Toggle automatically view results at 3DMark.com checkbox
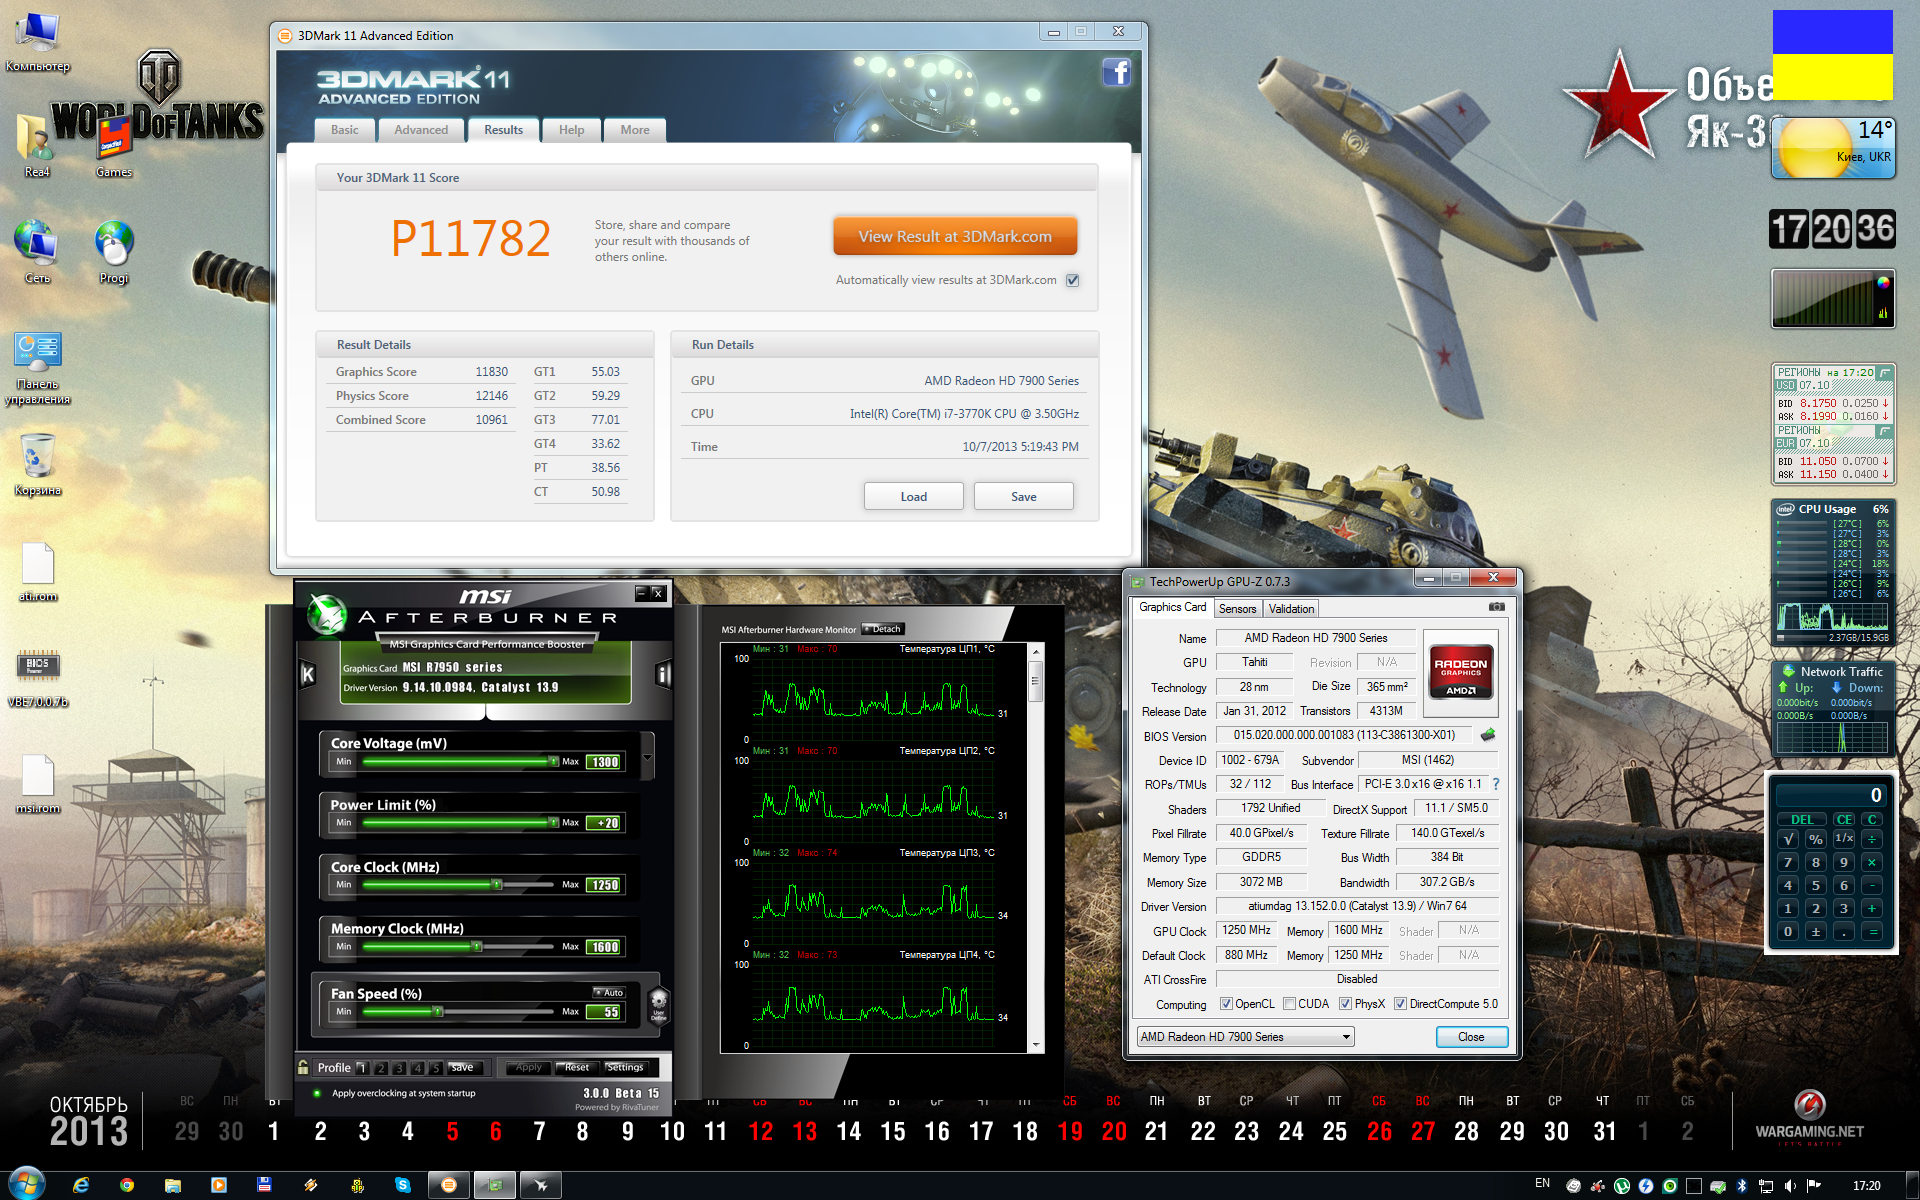The width and height of the screenshot is (1920, 1200). 1073,280
